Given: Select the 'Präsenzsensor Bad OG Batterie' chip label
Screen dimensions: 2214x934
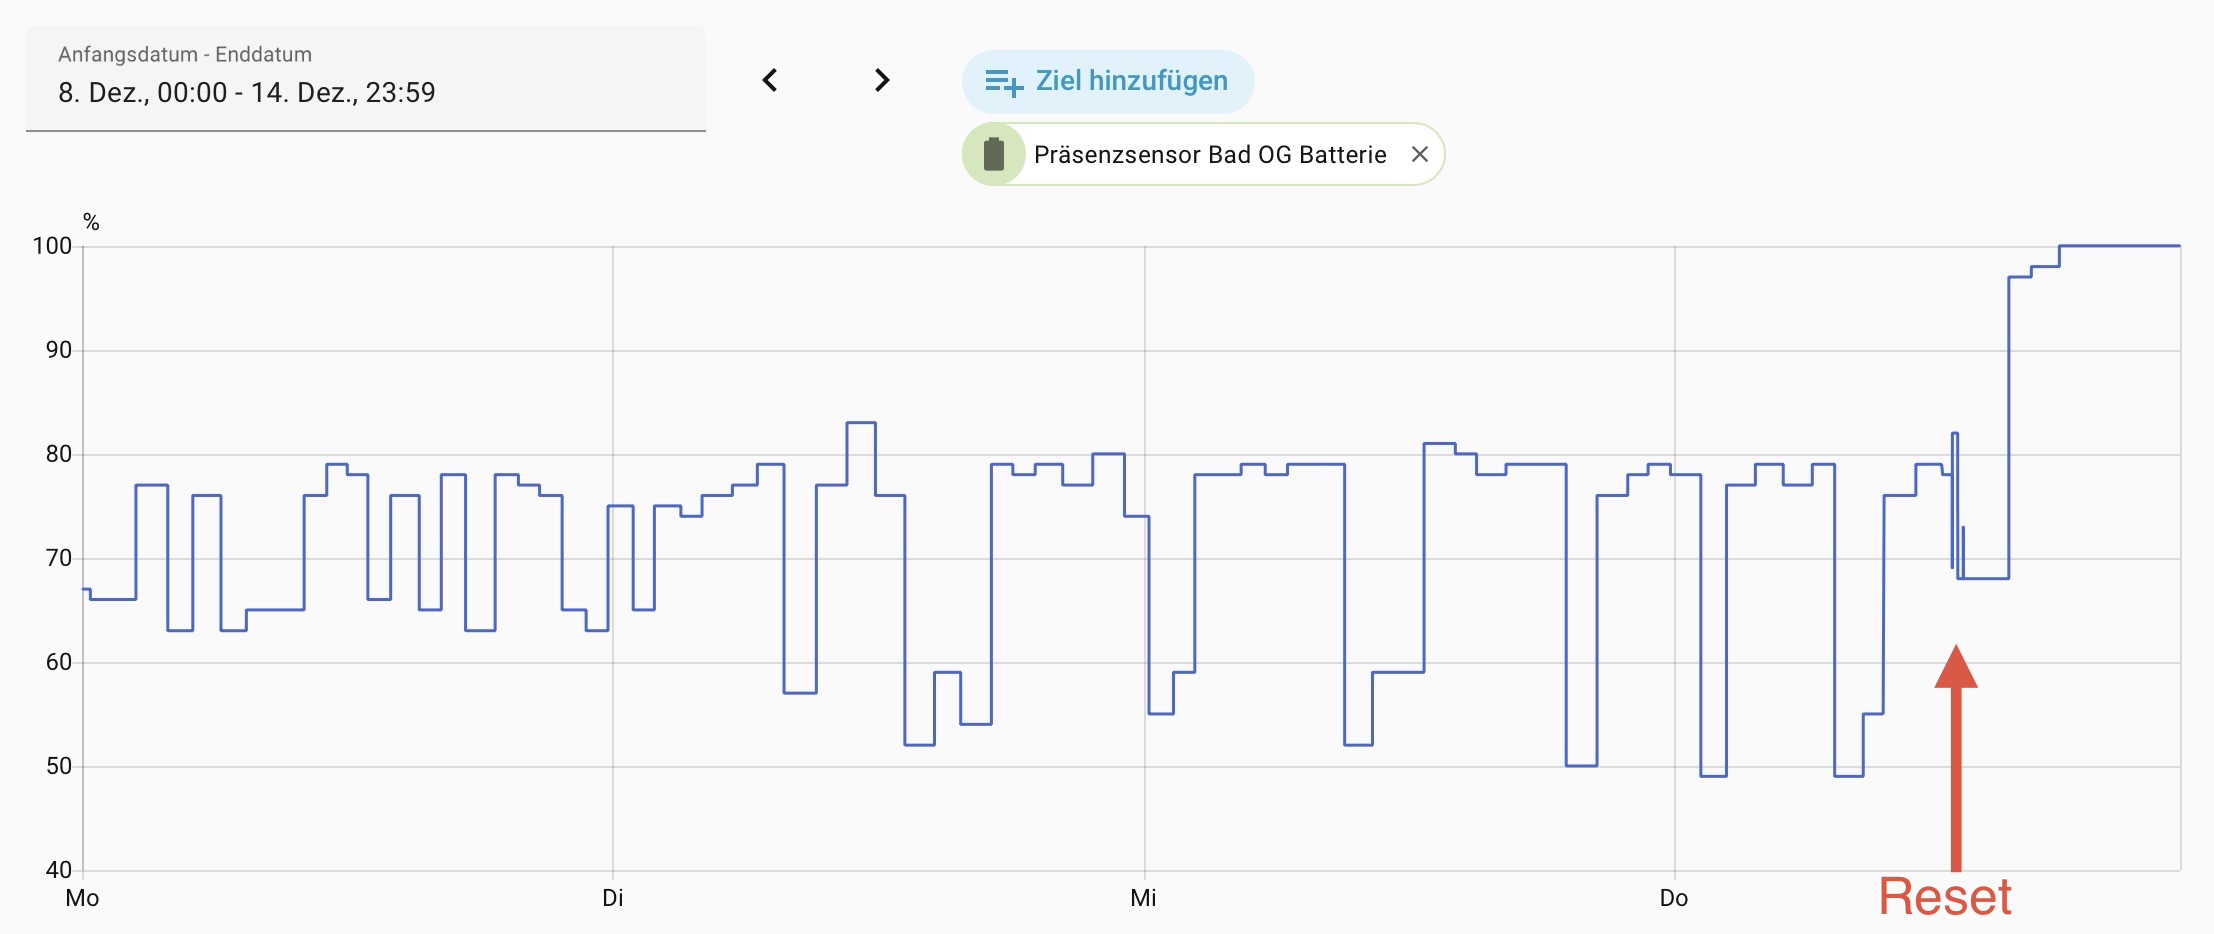Looking at the screenshot, I should 1210,154.
